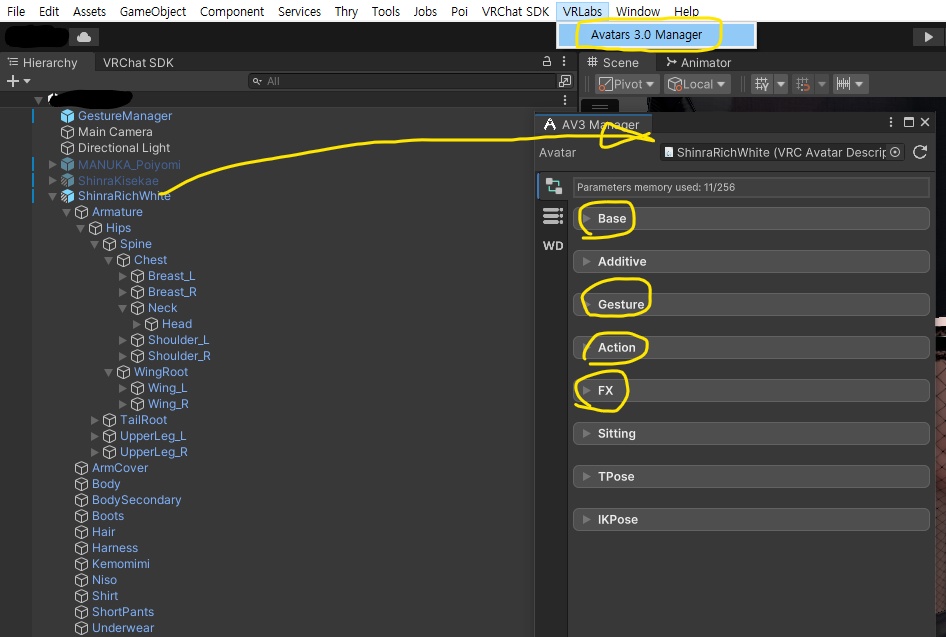The image size is (946, 637).
Task: Expand the Action layer foldout
Action: pyautogui.click(x=586, y=347)
